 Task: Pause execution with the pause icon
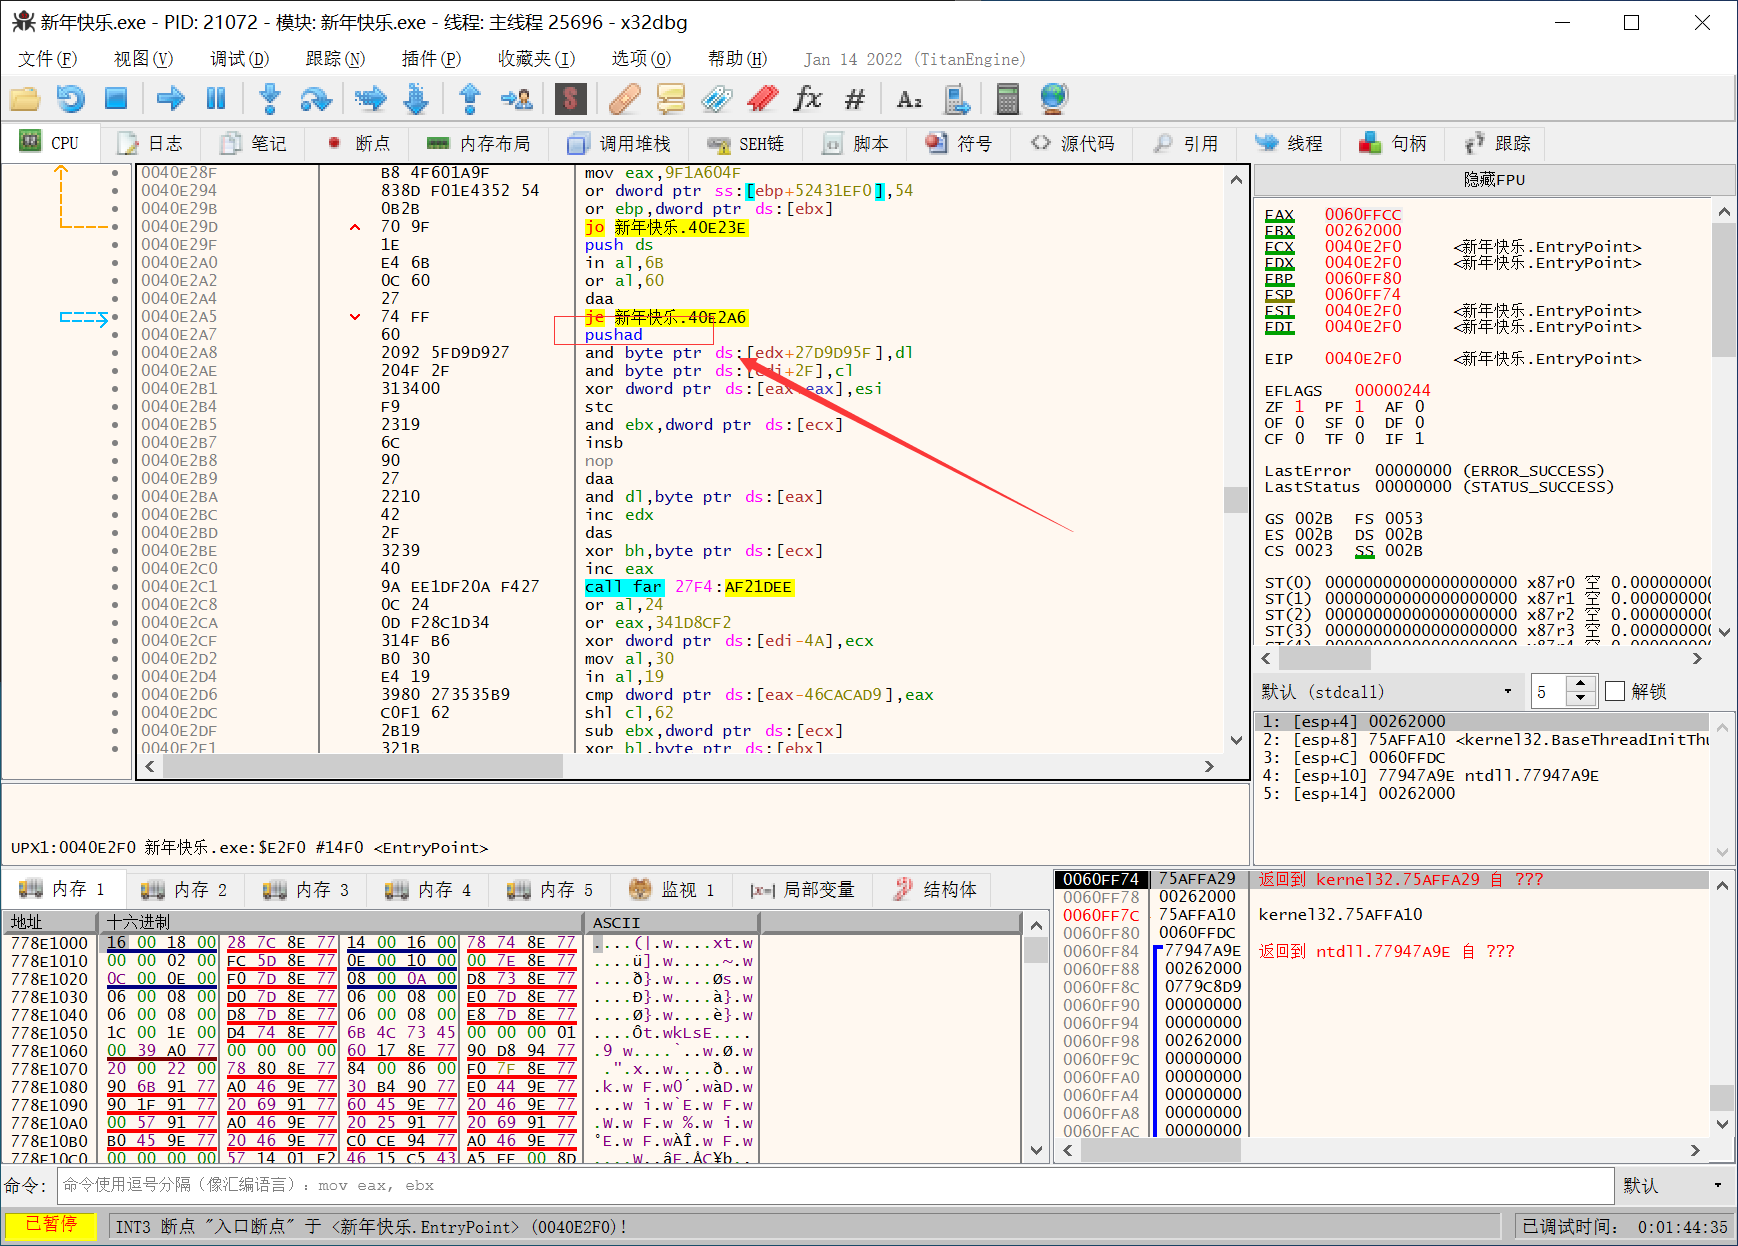click(215, 99)
